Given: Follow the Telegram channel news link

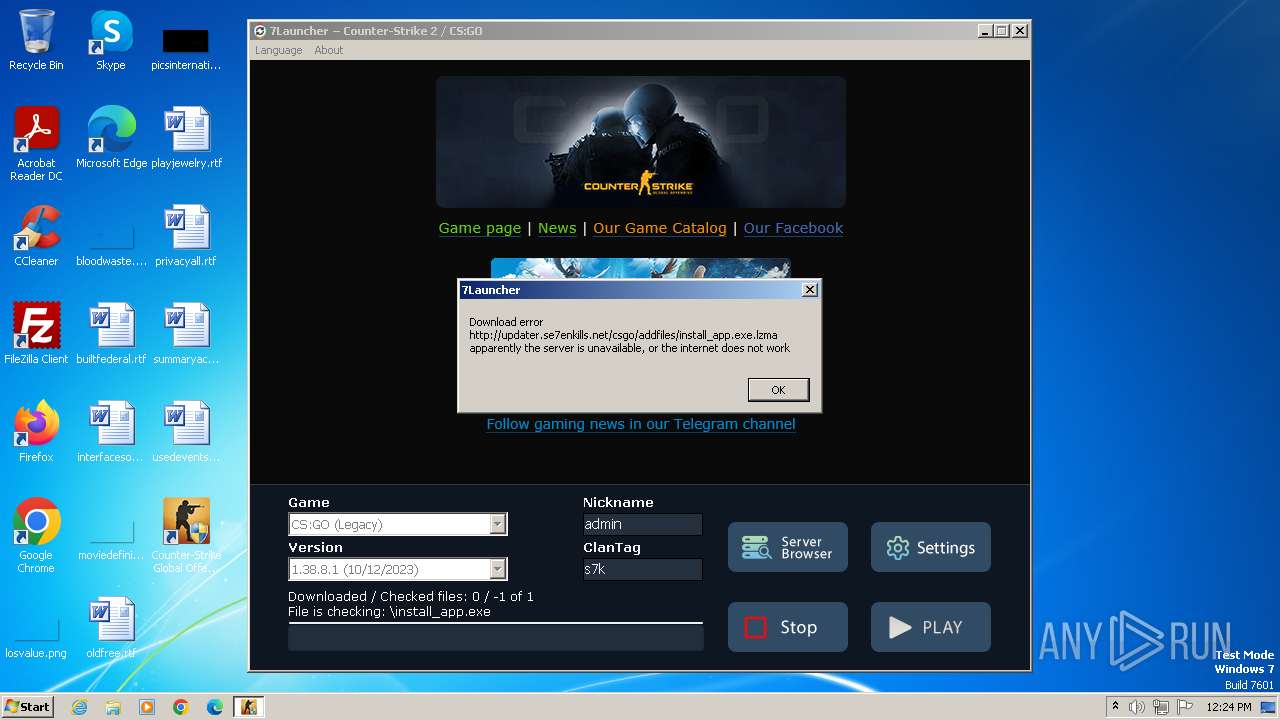Looking at the screenshot, I should [x=641, y=424].
